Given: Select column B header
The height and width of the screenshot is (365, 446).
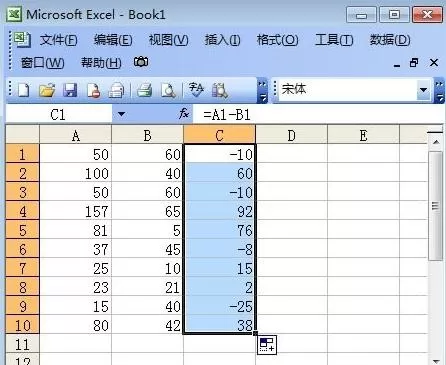Looking at the screenshot, I should pos(147,135).
